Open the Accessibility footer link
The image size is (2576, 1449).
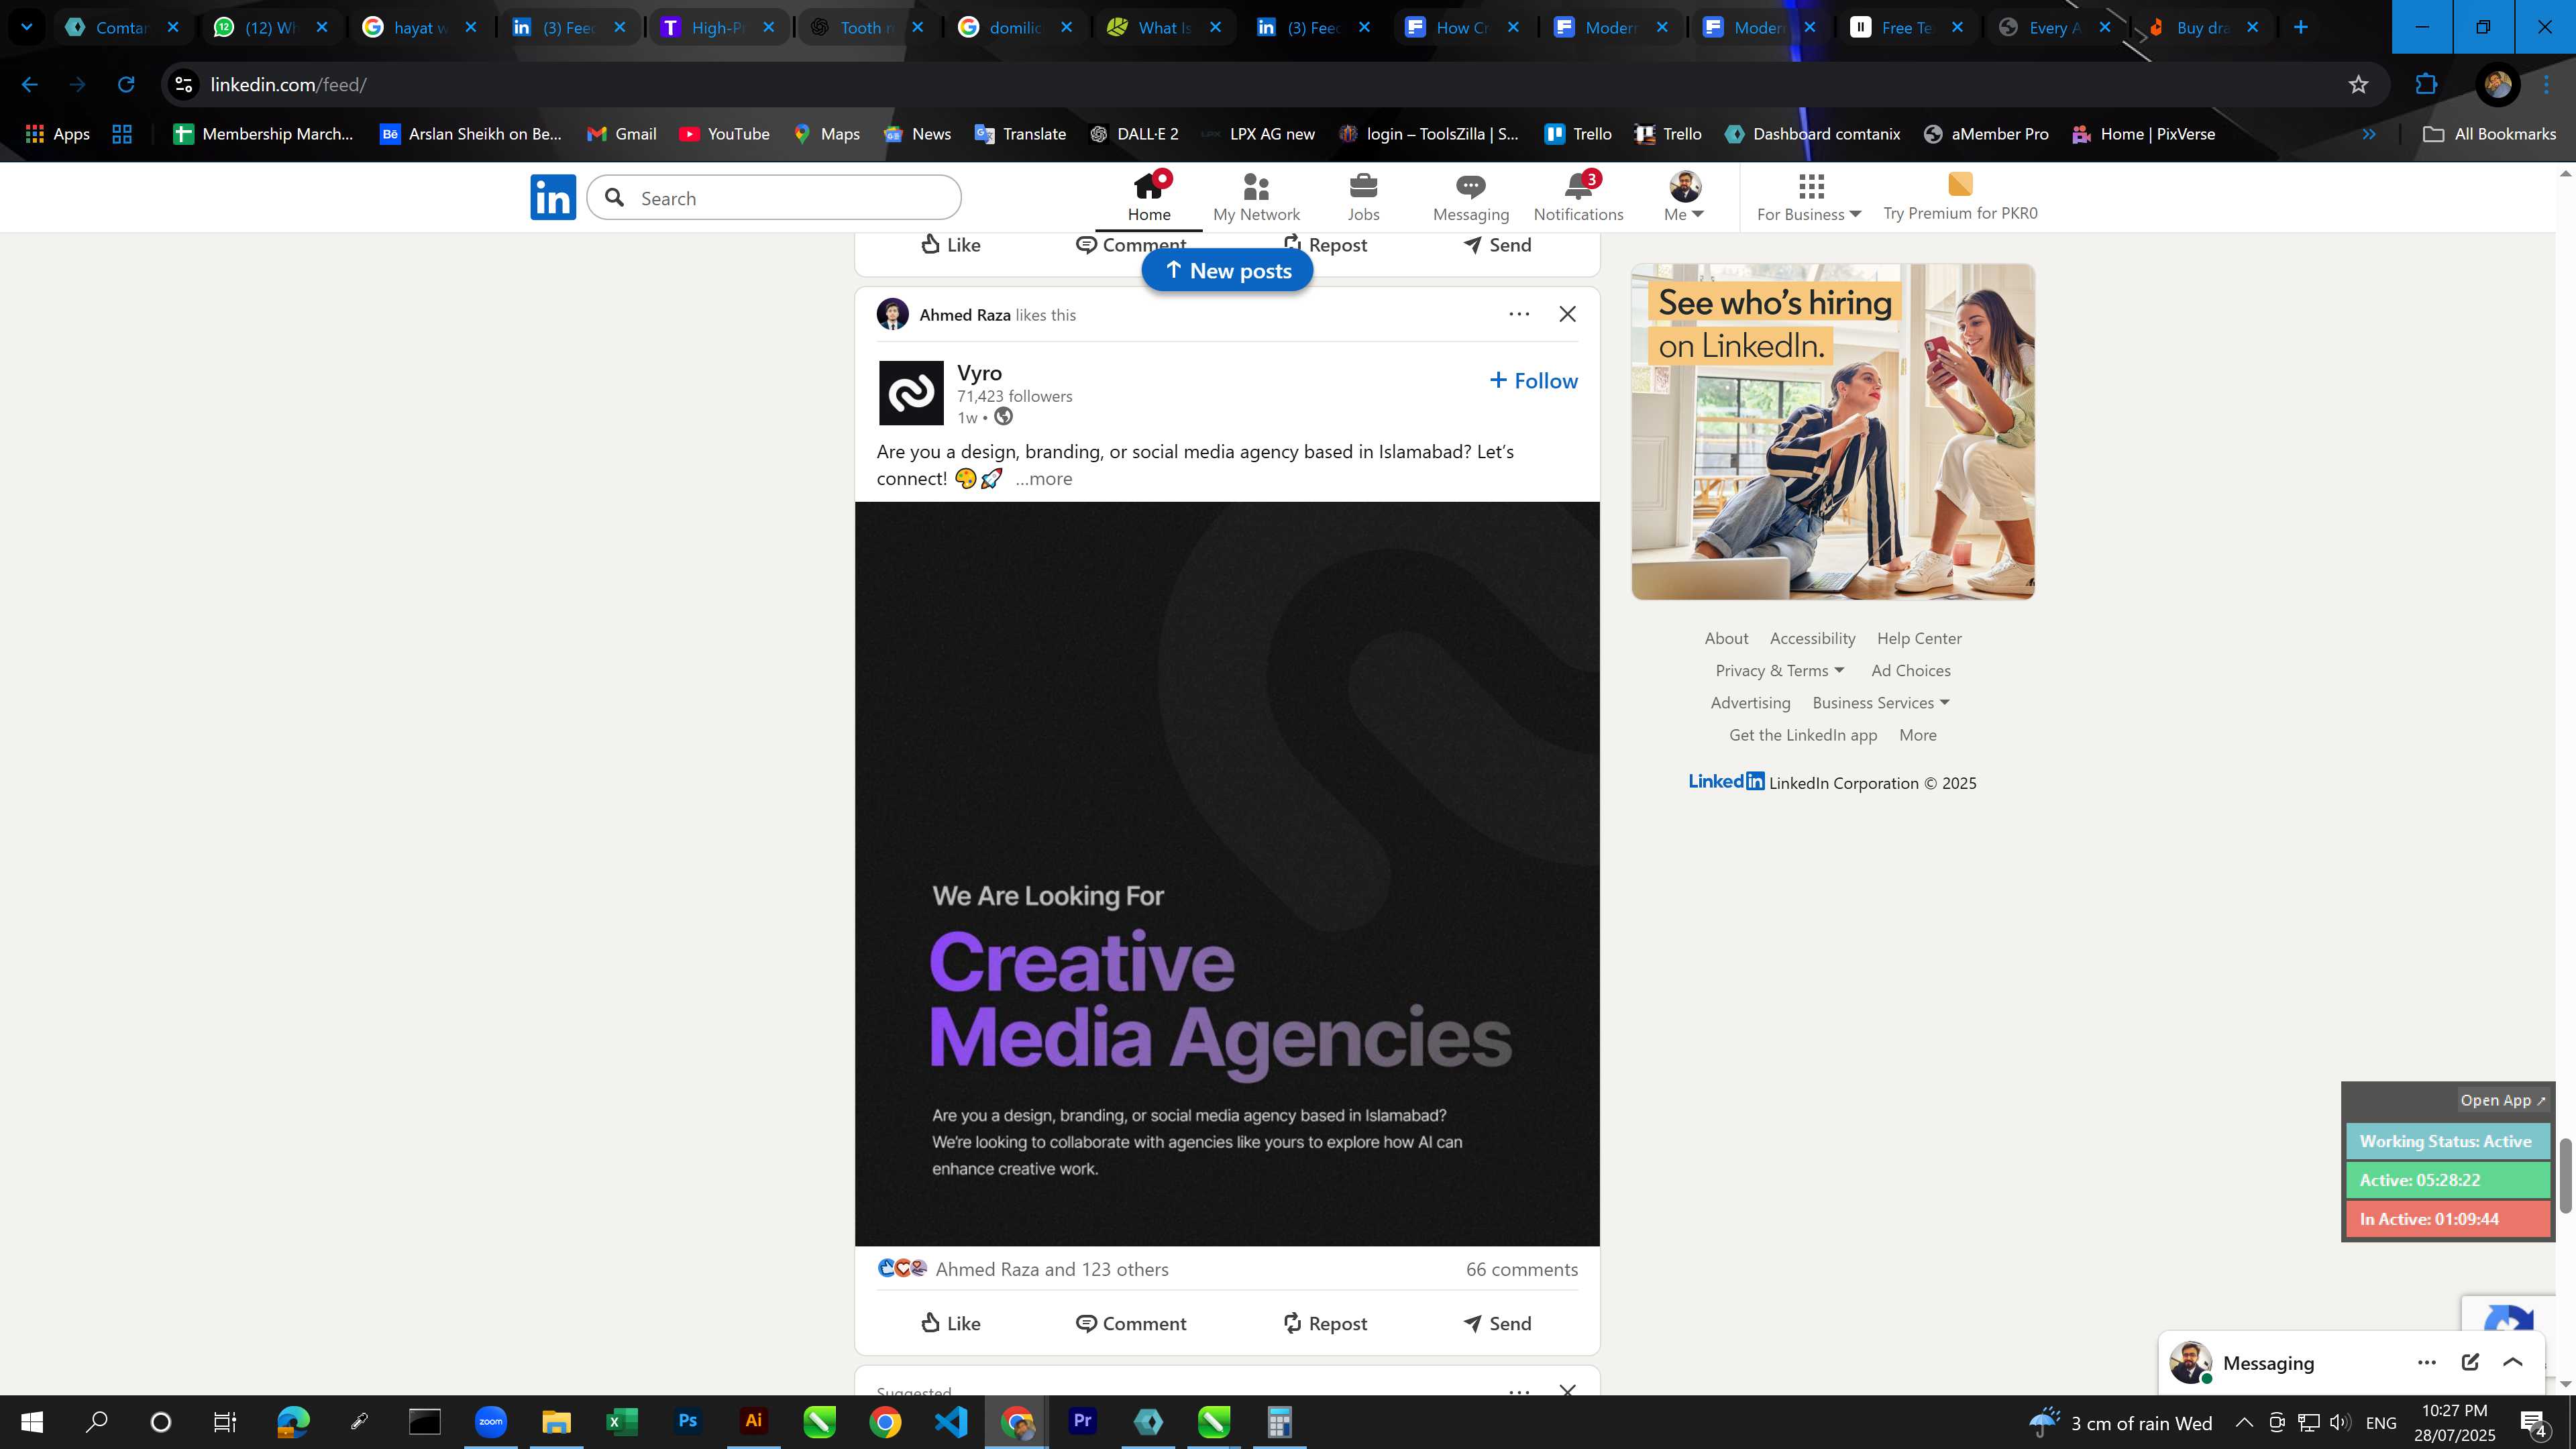click(1812, 638)
